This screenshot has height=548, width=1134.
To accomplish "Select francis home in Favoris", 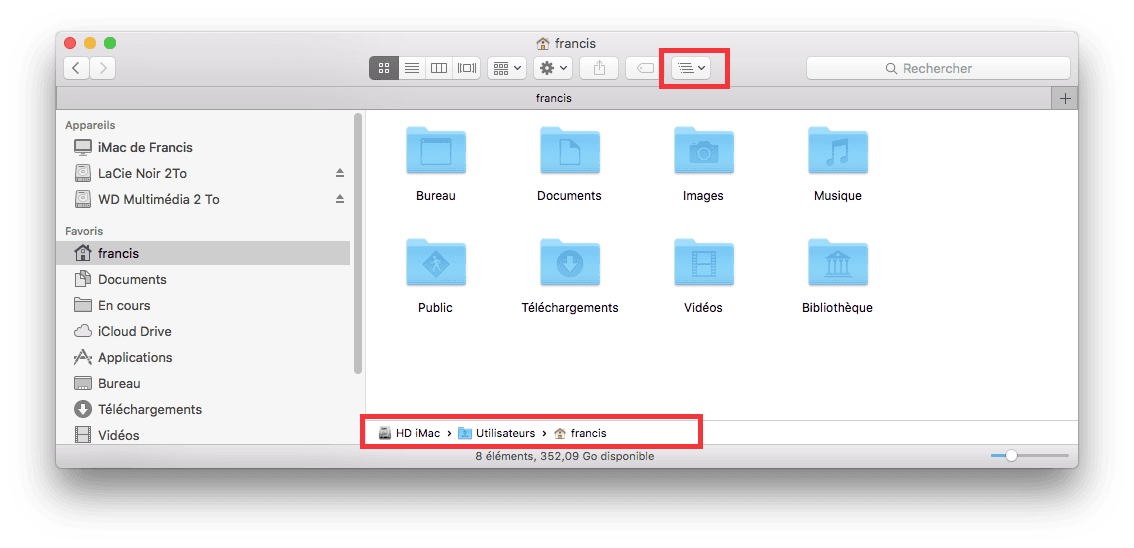I will pyautogui.click(x=204, y=254).
